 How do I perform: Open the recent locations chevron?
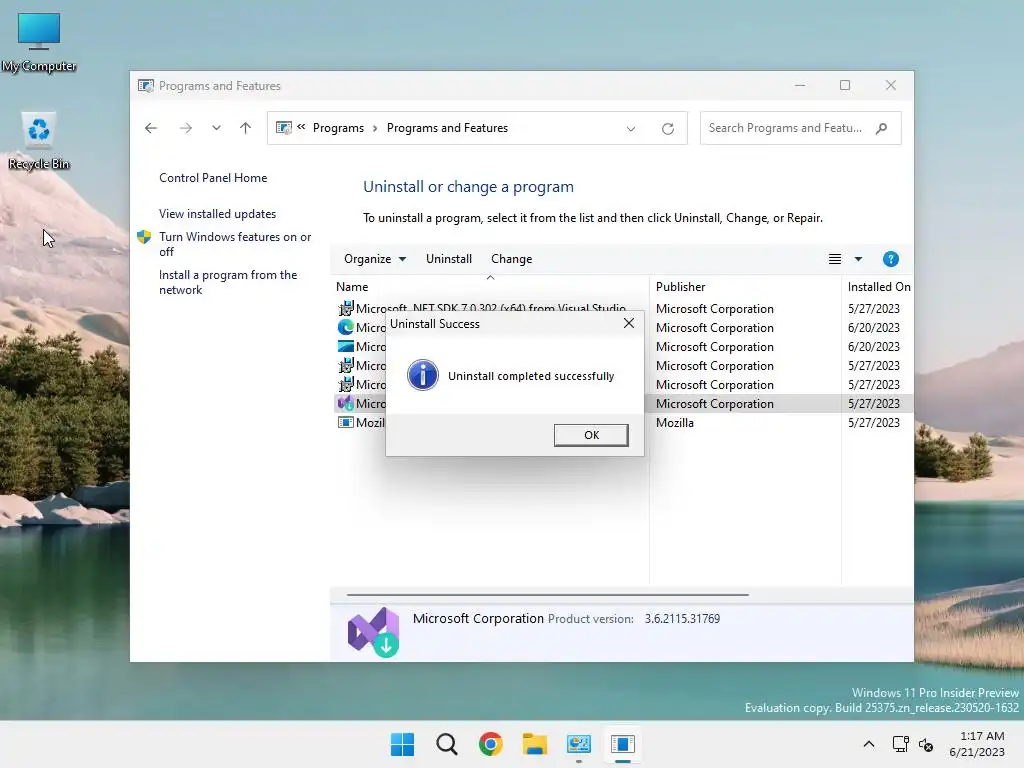[x=216, y=128]
